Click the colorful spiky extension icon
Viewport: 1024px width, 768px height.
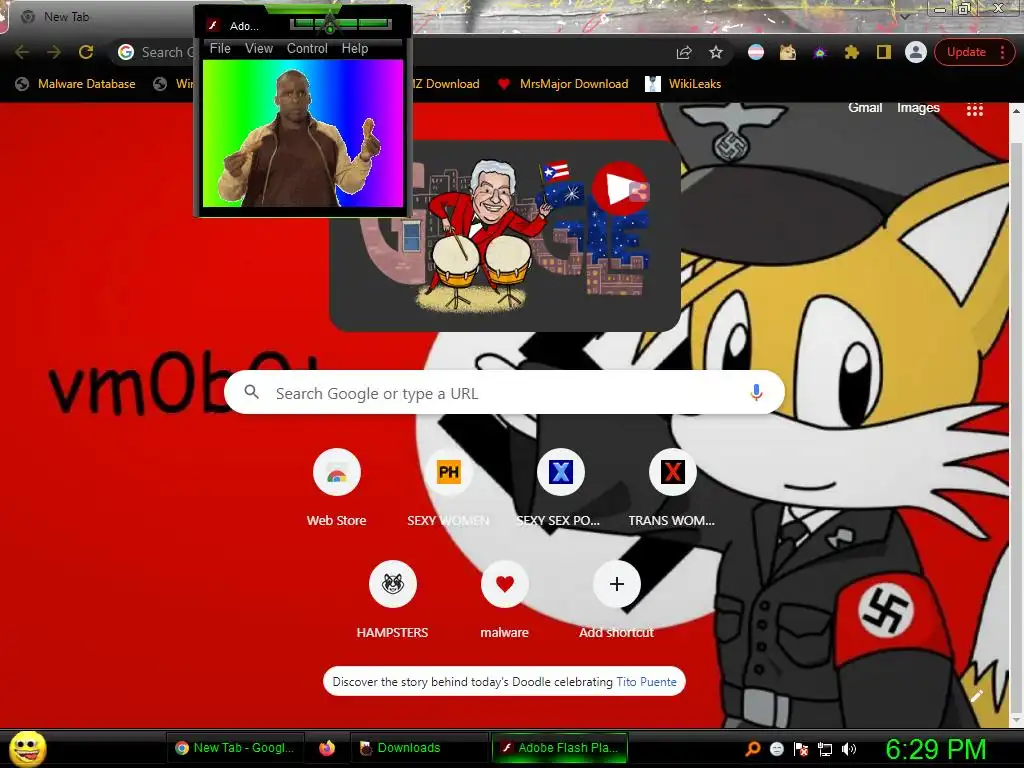820,52
